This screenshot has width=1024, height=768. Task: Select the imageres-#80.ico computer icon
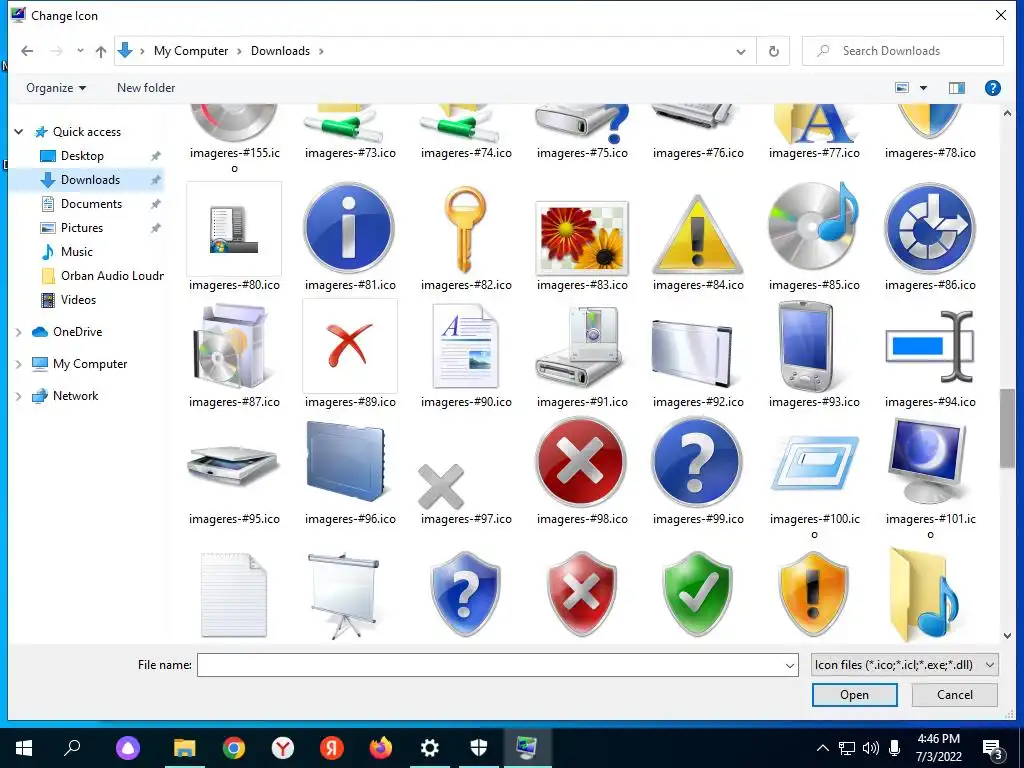click(x=234, y=229)
